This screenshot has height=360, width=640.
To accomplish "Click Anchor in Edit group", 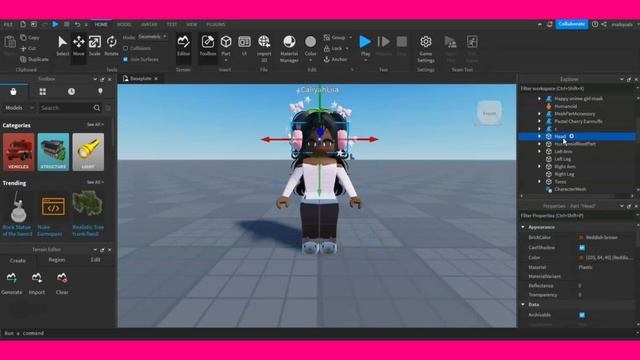I will [335, 60].
